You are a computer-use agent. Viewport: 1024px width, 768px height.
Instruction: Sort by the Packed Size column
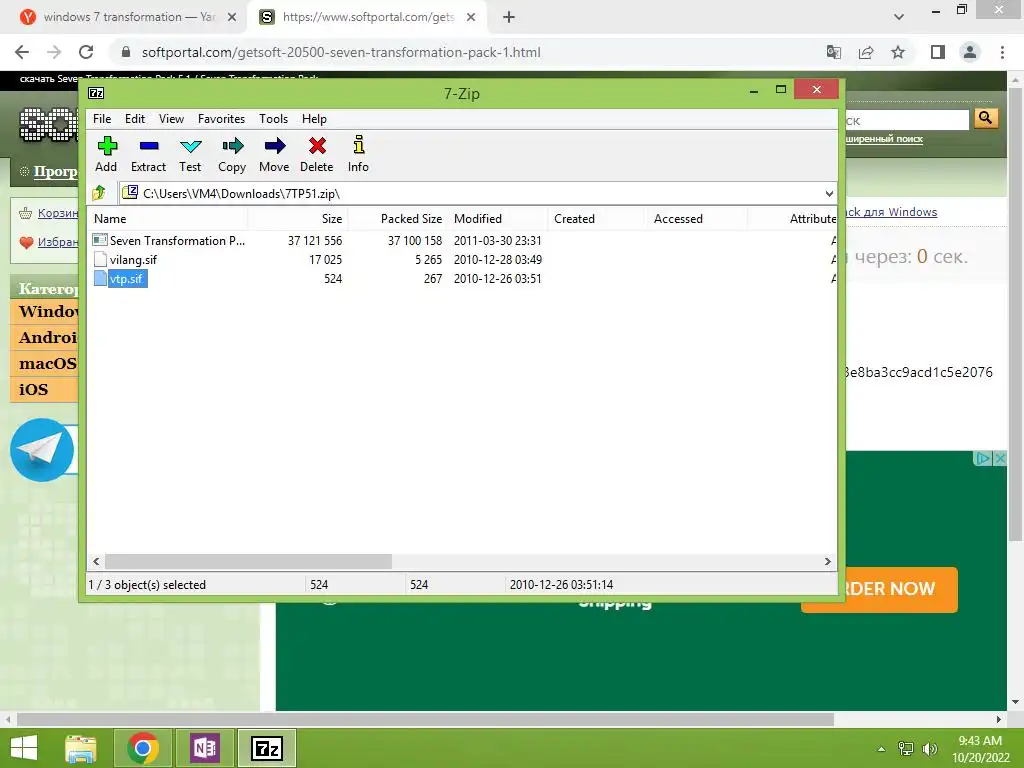pyautogui.click(x=398, y=219)
